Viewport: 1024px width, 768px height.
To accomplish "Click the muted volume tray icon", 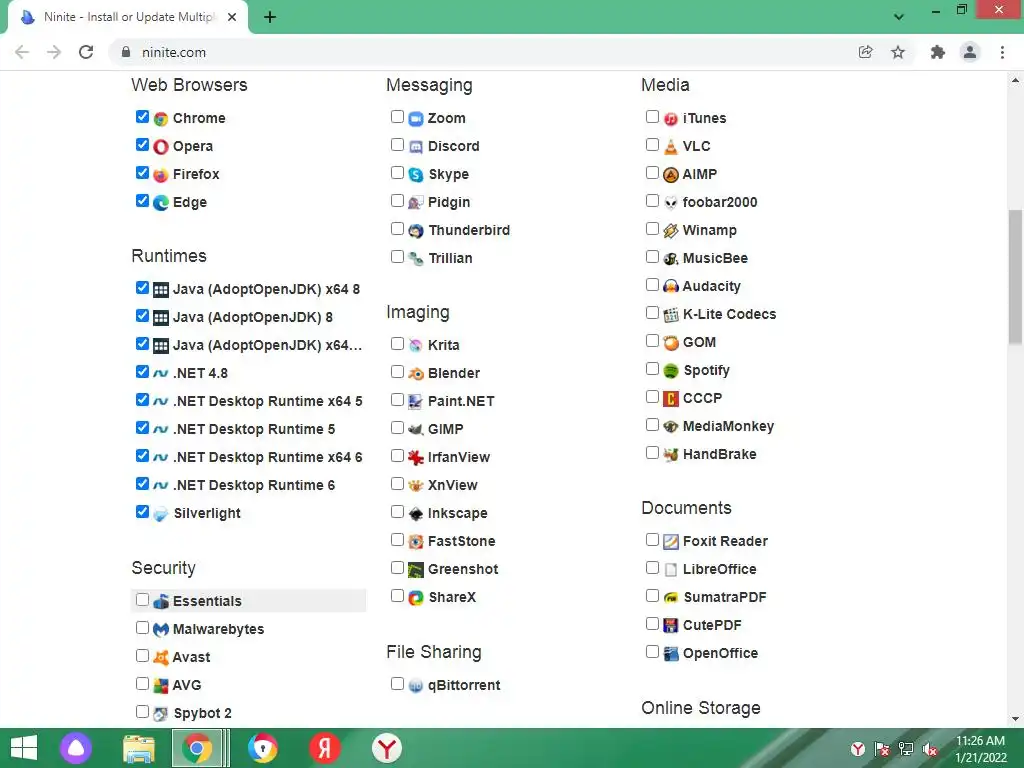I will point(930,749).
